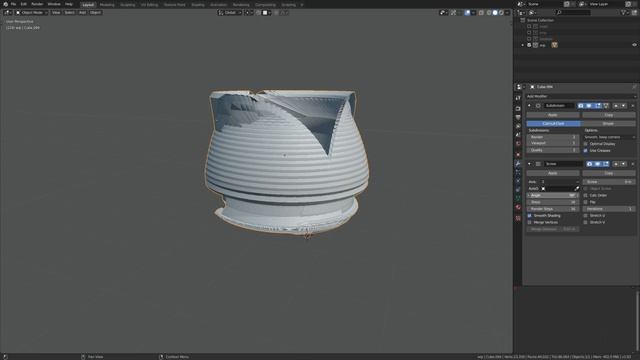Open the editor type selector in the viewport header
This screenshot has width=640, height=360.
point(8,13)
